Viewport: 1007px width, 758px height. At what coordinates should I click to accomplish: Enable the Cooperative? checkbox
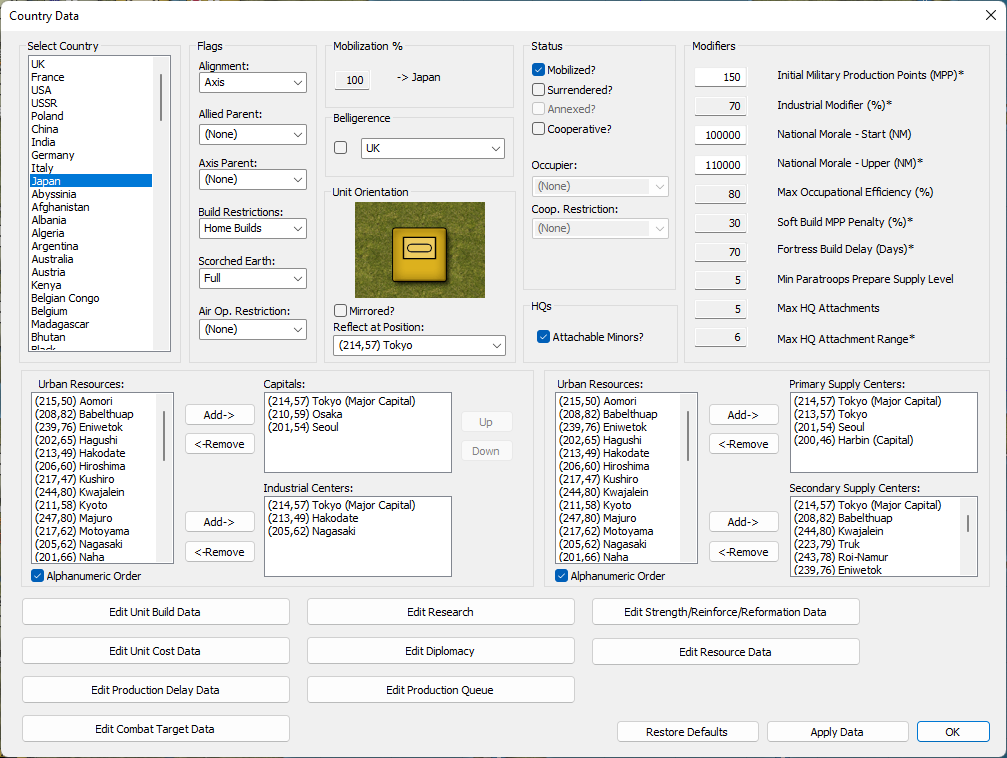pos(538,129)
